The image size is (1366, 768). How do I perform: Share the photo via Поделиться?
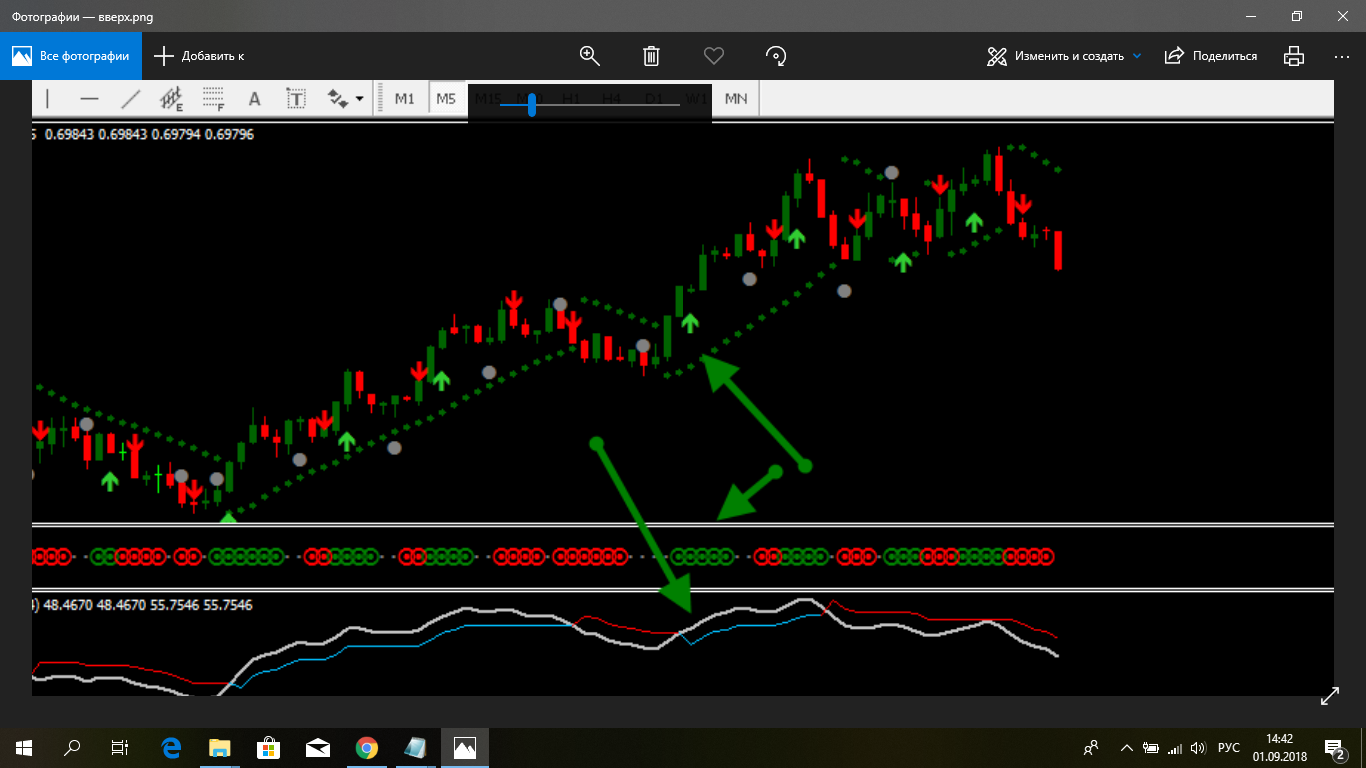pyautogui.click(x=1211, y=56)
